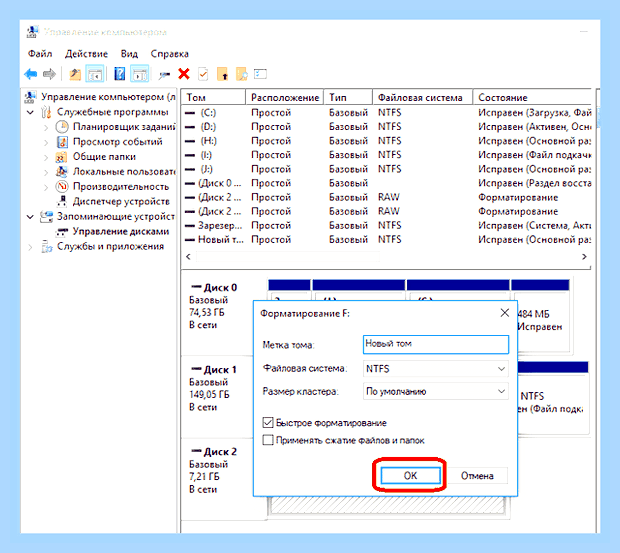This screenshot has width=620, height=553.
Task: Click the folder icon with up arrow
Action: [223, 74]
